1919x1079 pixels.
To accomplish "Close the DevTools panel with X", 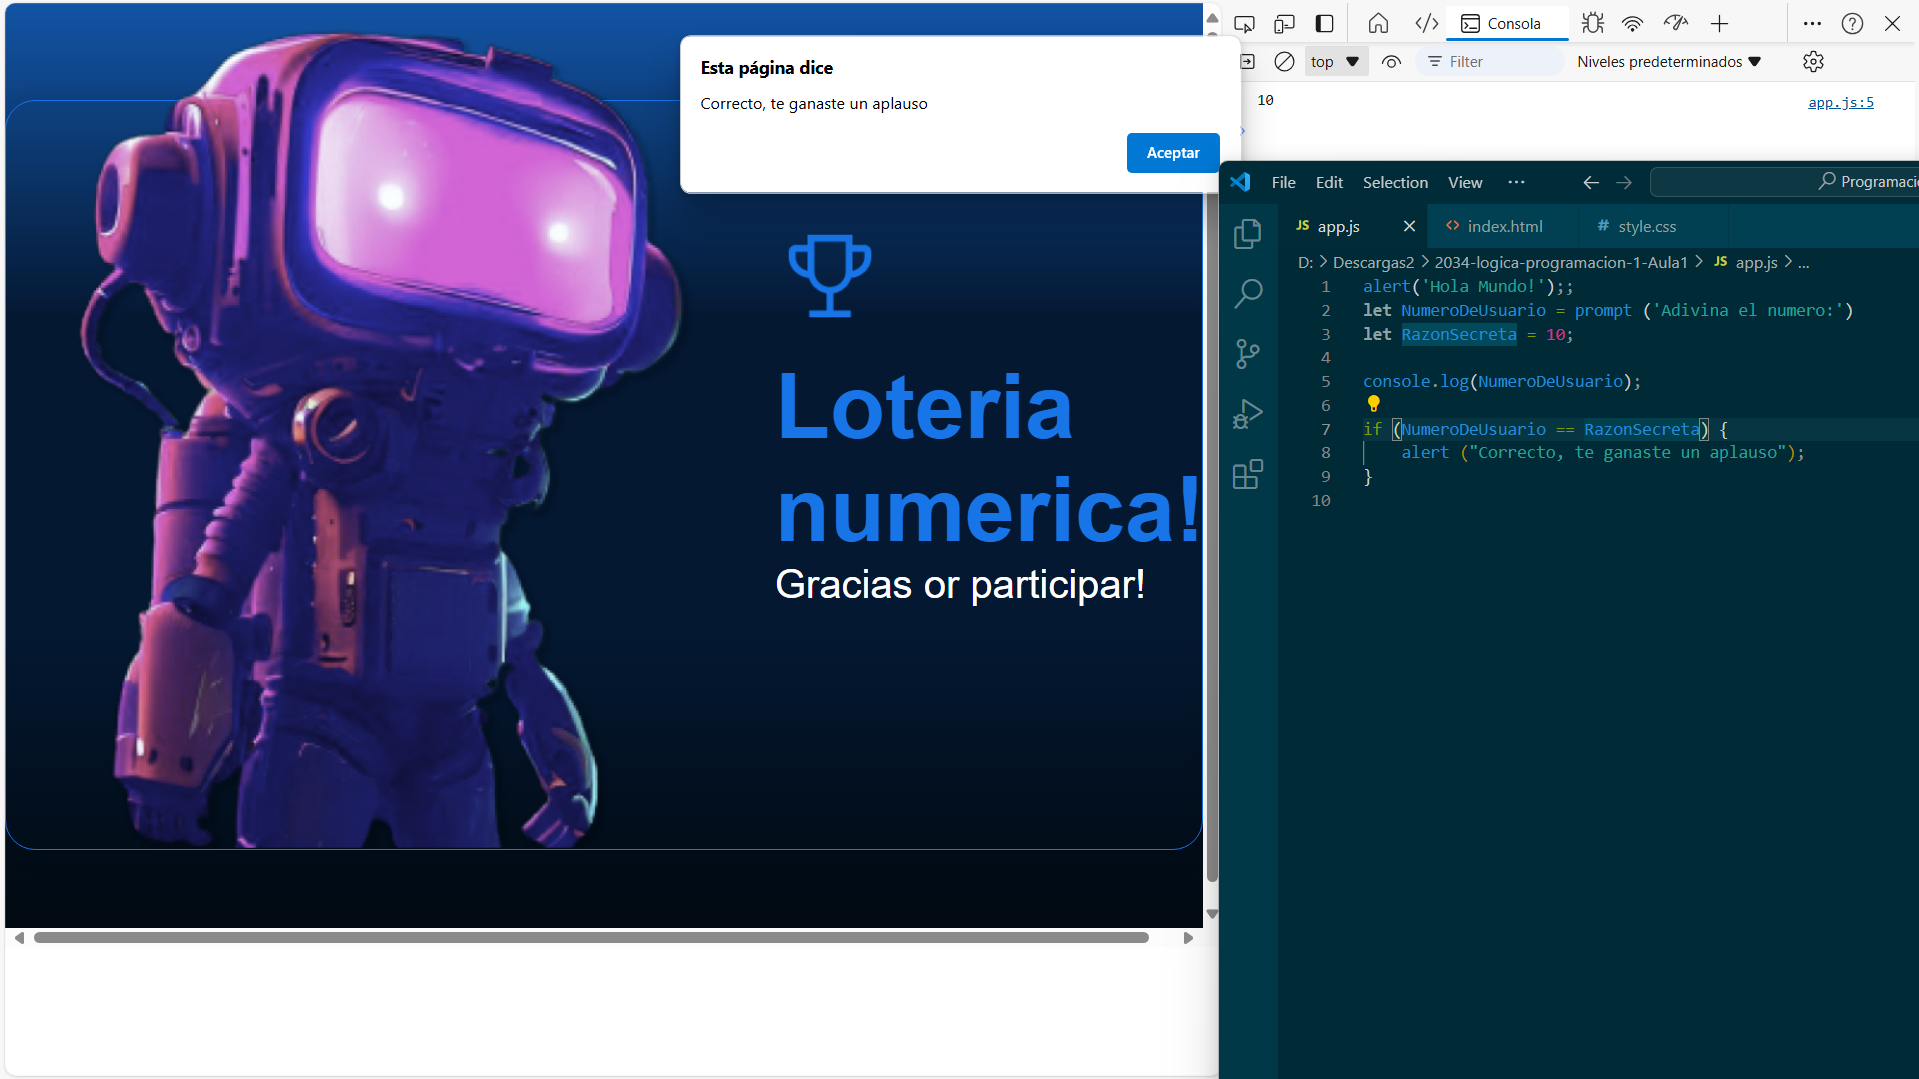I will pyautogui.click(x=1892, y=24).
